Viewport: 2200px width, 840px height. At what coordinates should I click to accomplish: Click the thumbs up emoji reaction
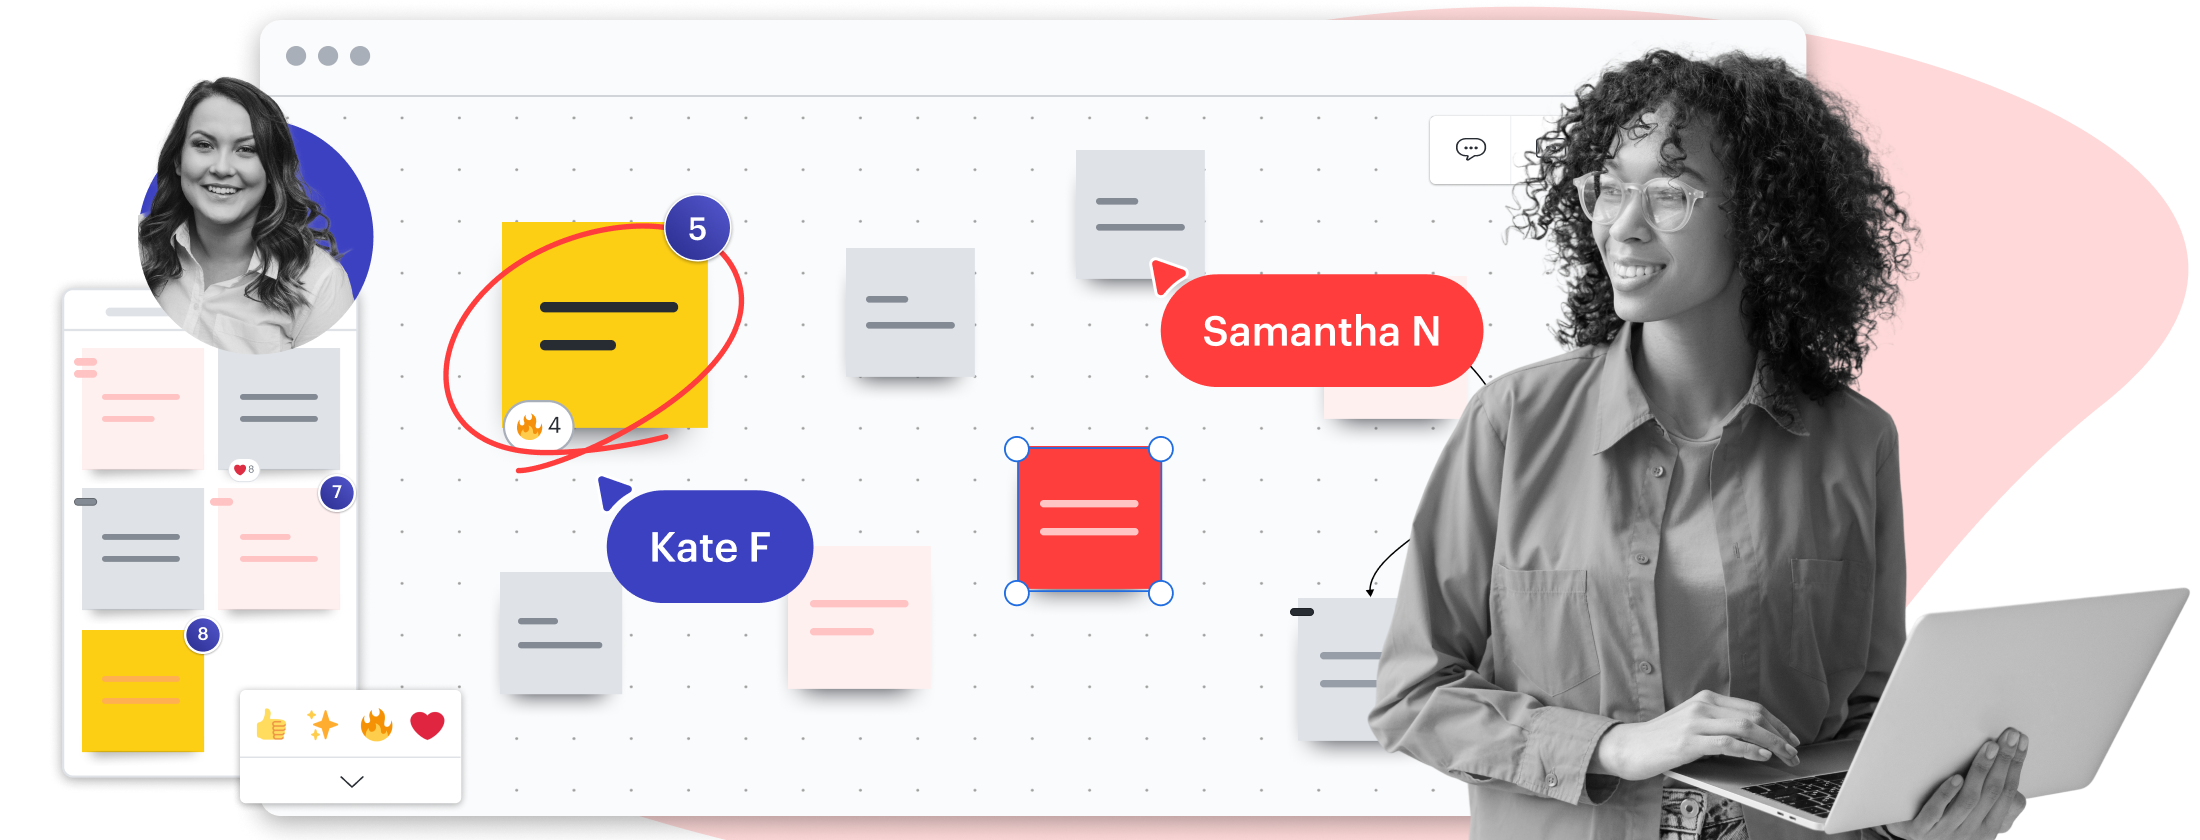click(271, 725)
